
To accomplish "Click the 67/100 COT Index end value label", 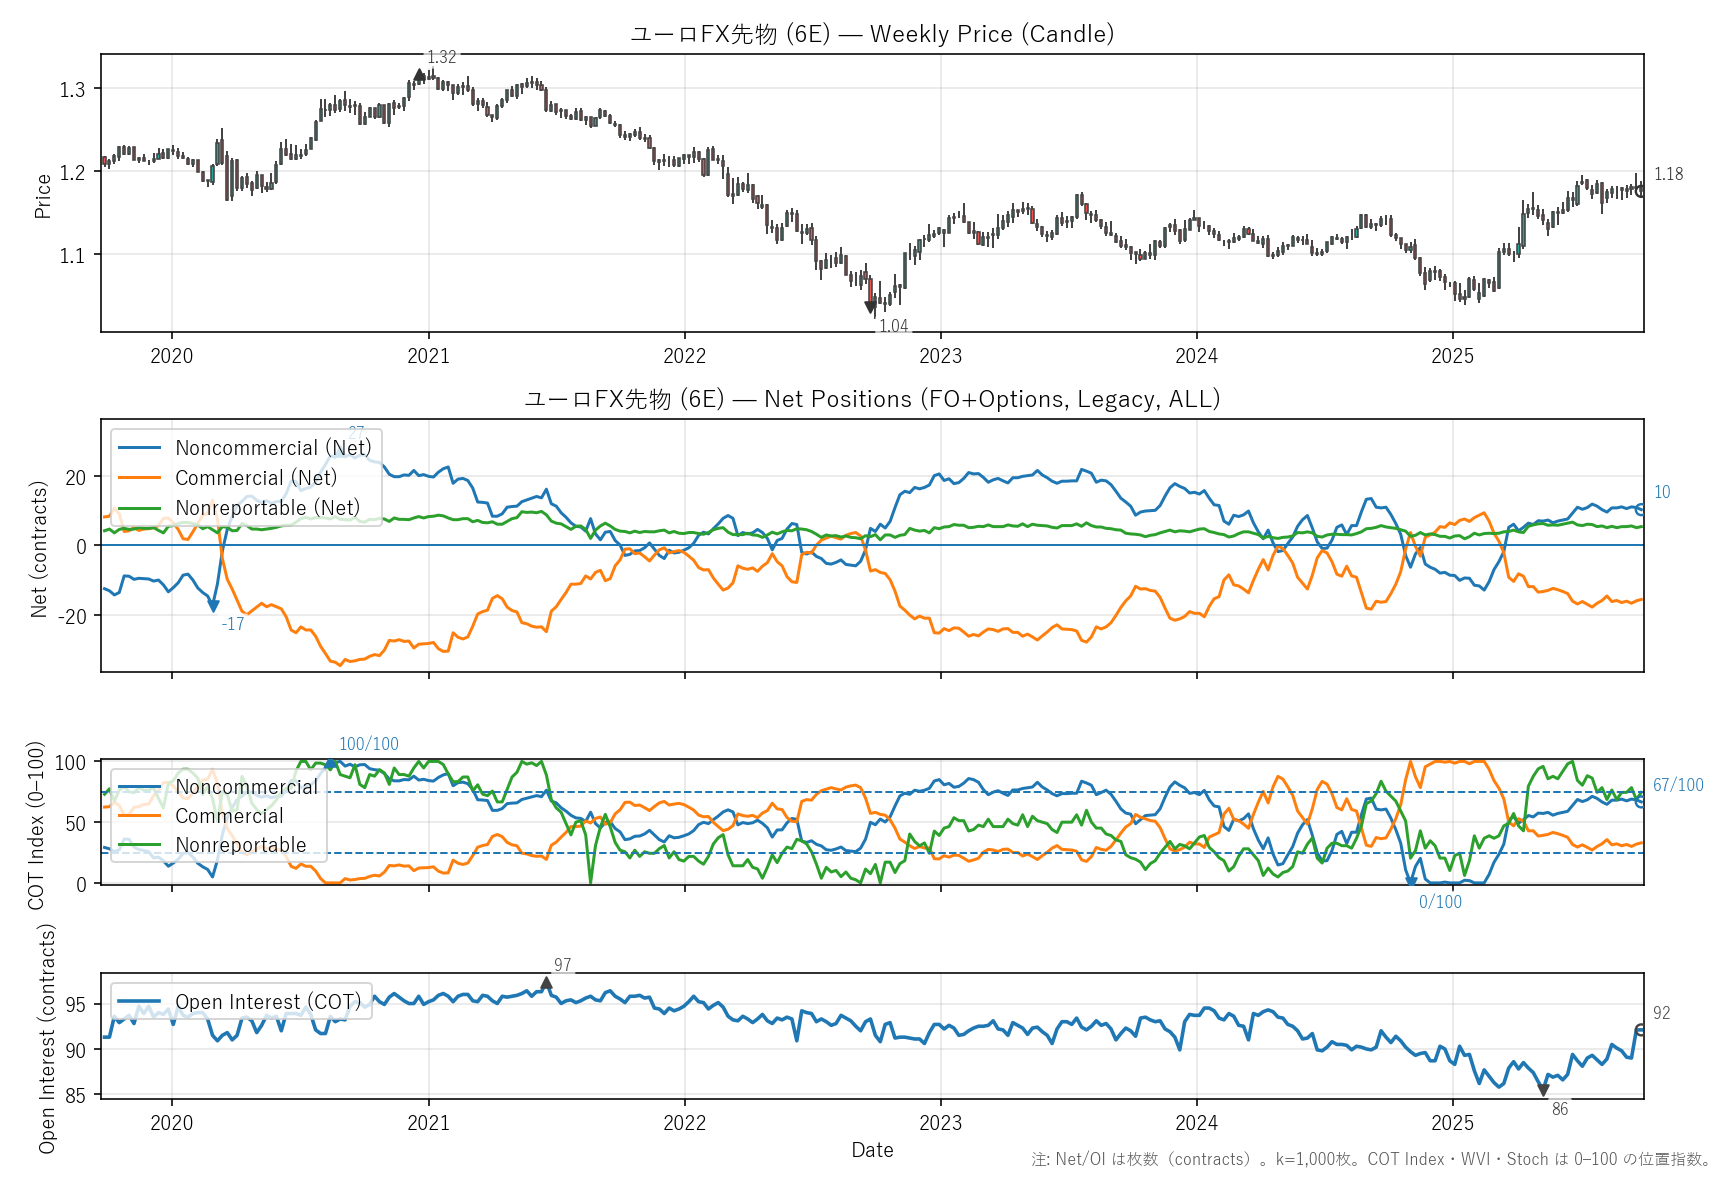I will (x=1677, y=785).
